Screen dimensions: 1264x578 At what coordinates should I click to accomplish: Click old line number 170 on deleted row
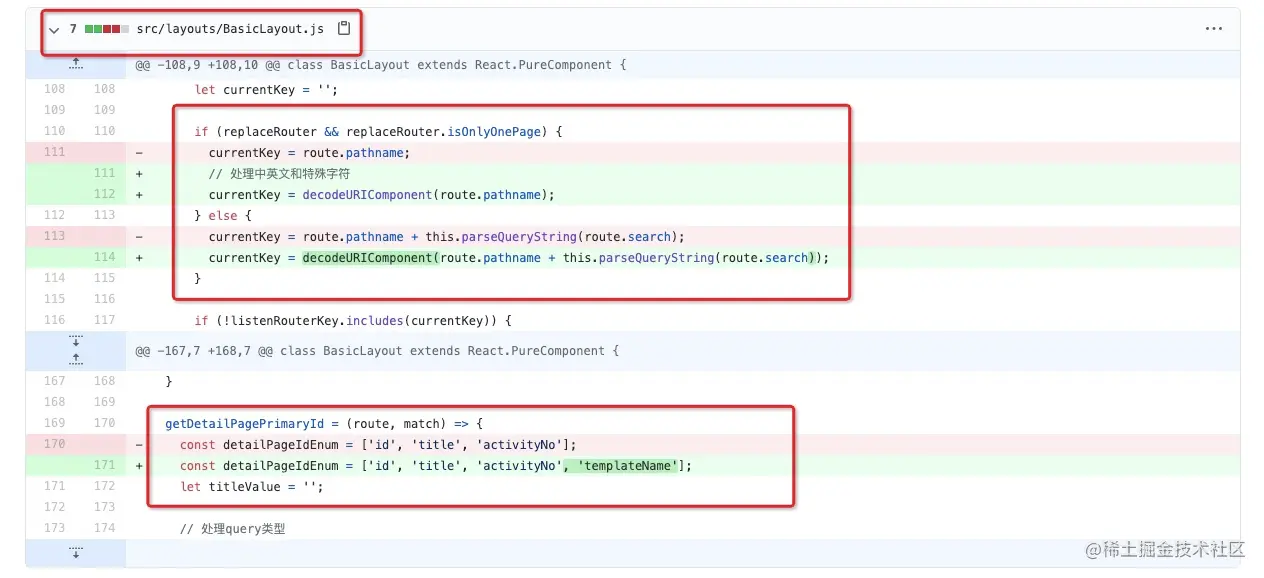point(54,445)
